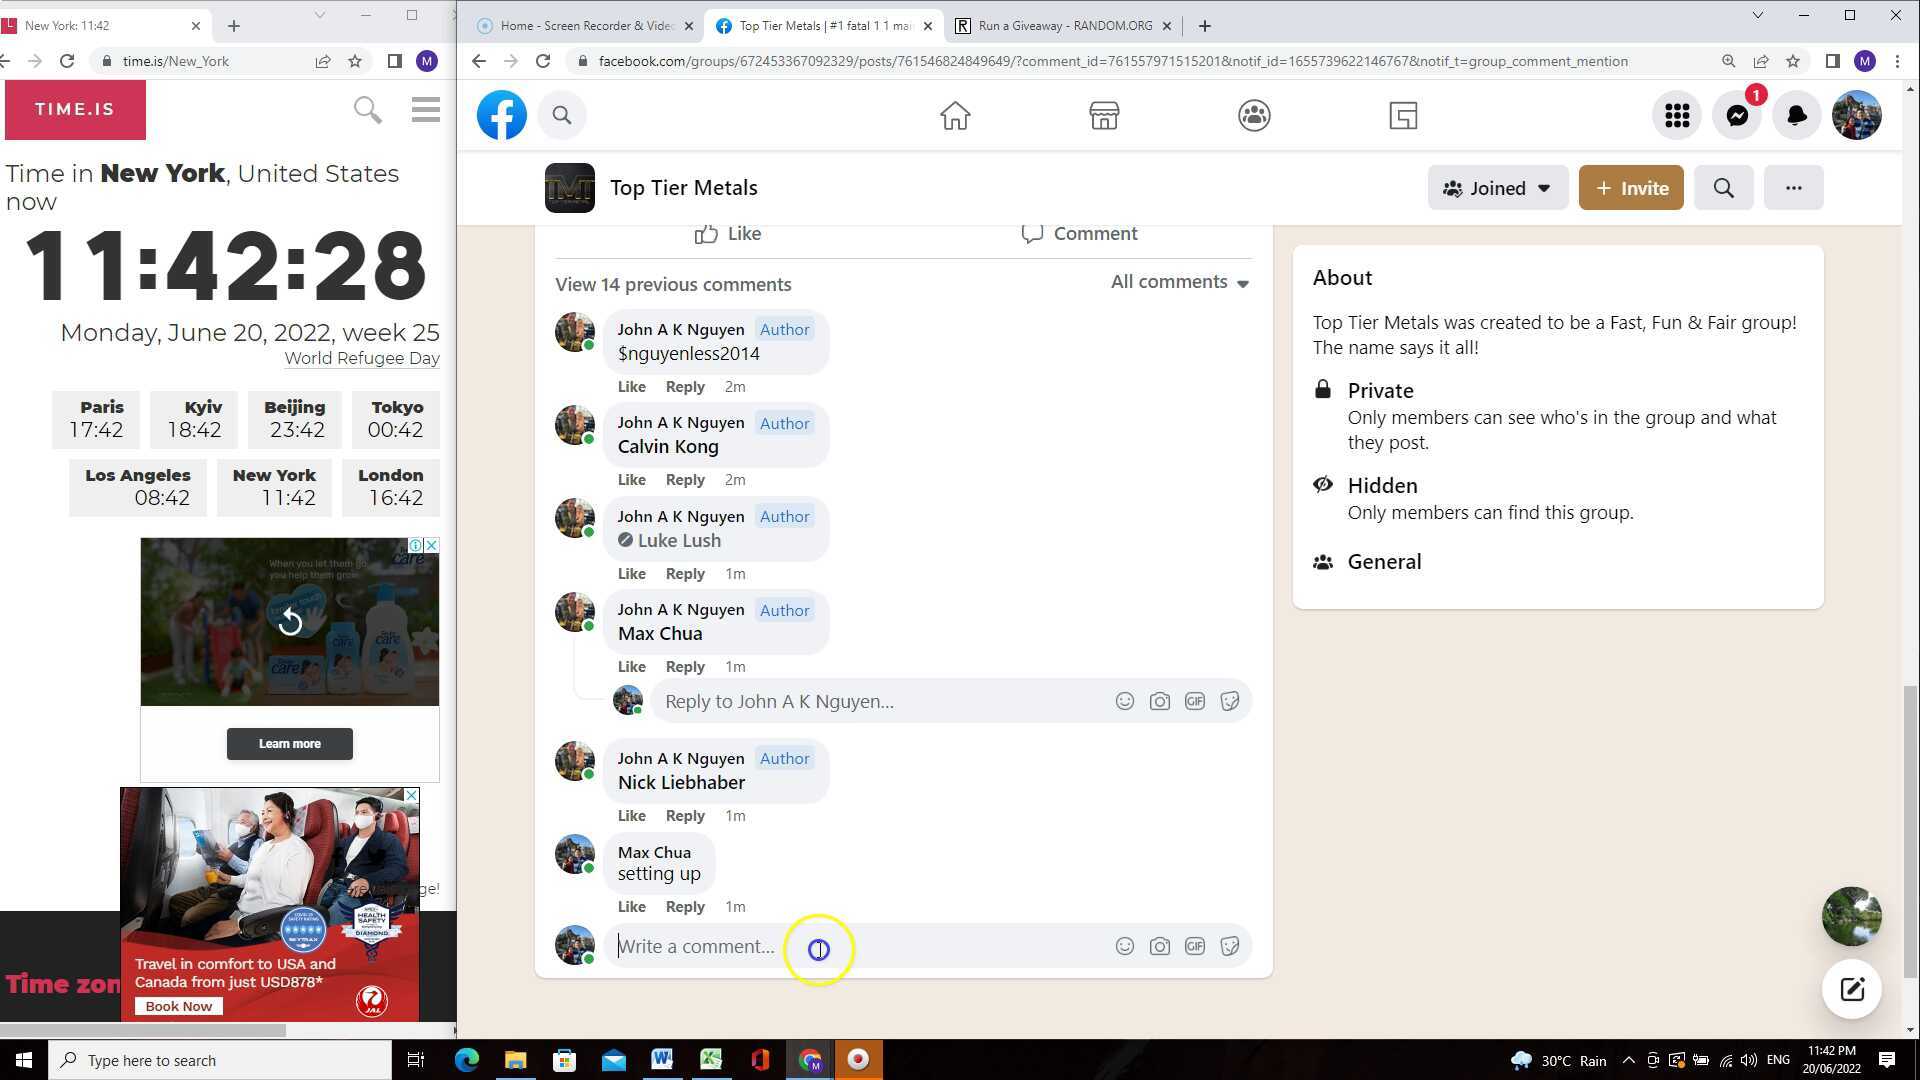
Task: Click Invite button
Action: [x=1631, y=188]
